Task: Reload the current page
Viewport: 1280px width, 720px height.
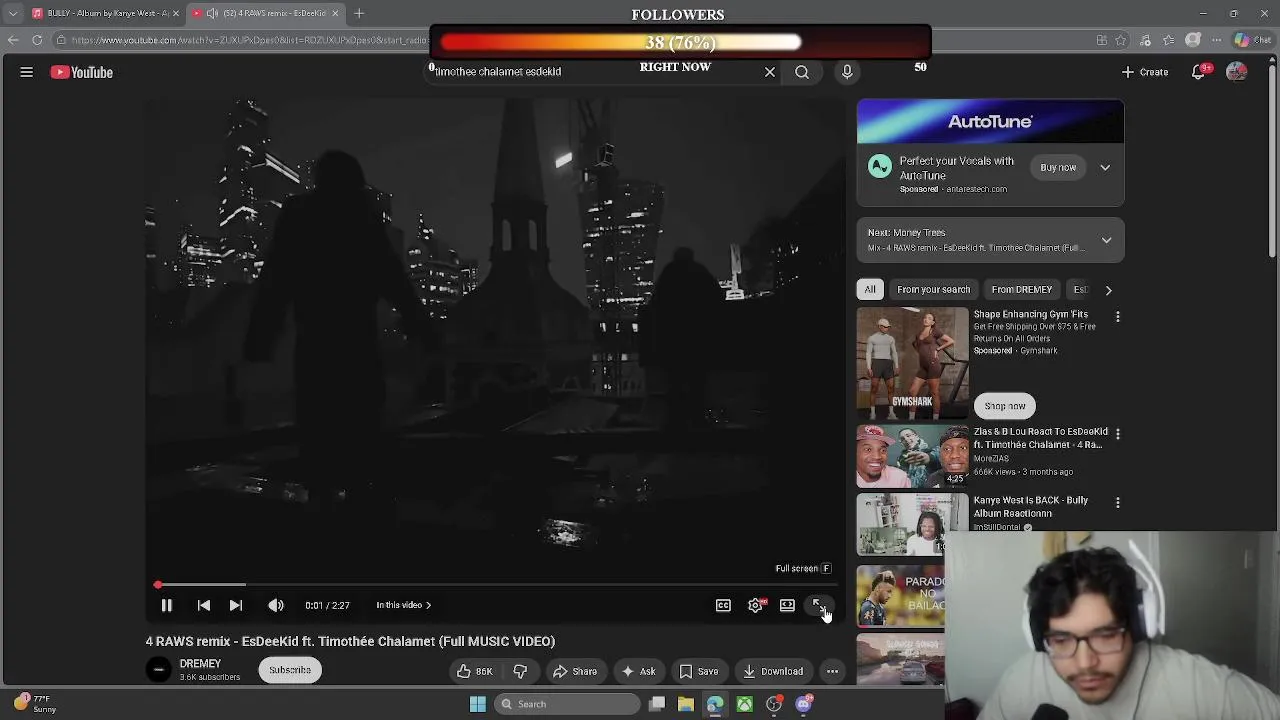Action: pos(37,40)
